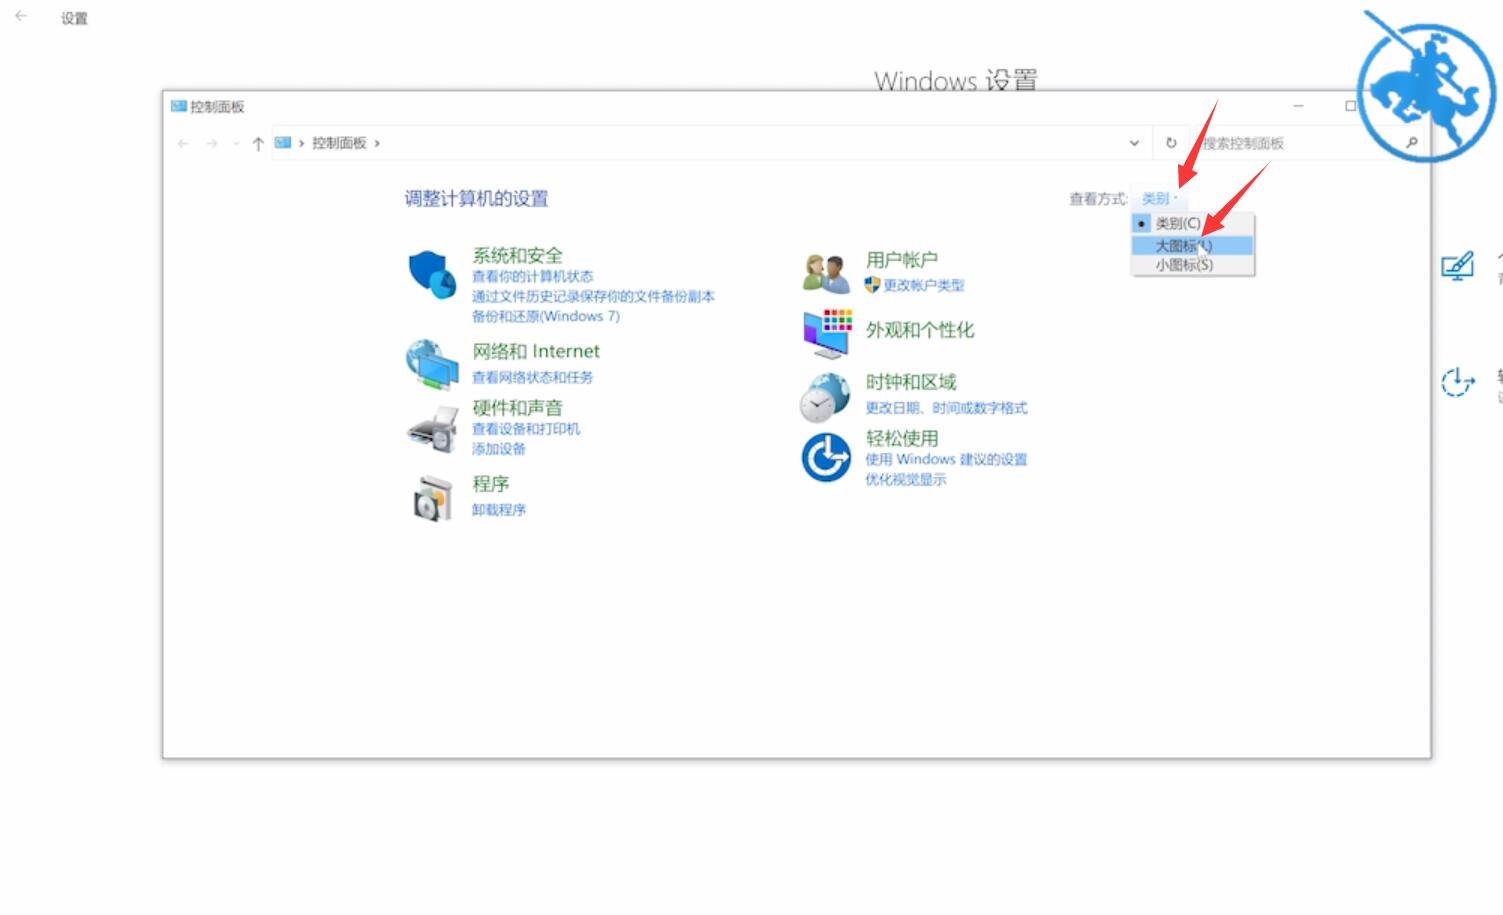
Task: Click the address bar computer icon
Action: [283, 143]
